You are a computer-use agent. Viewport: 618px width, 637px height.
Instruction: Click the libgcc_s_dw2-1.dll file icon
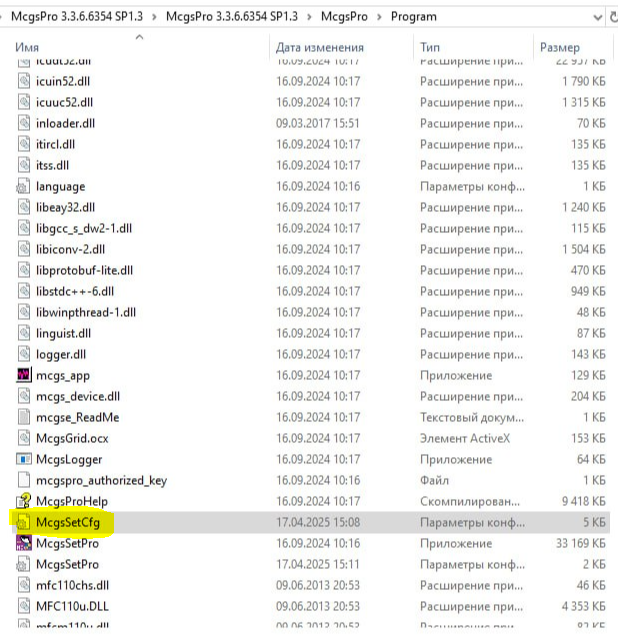[x=24, y=228]
